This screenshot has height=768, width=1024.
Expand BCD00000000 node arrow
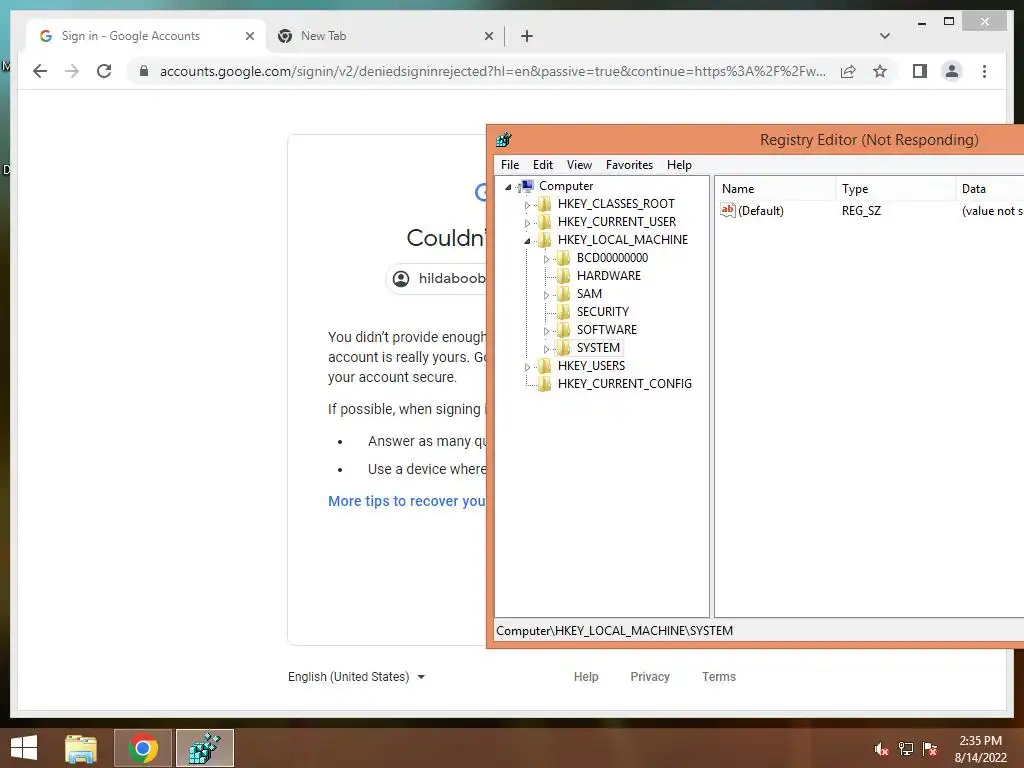click(546, 259)
